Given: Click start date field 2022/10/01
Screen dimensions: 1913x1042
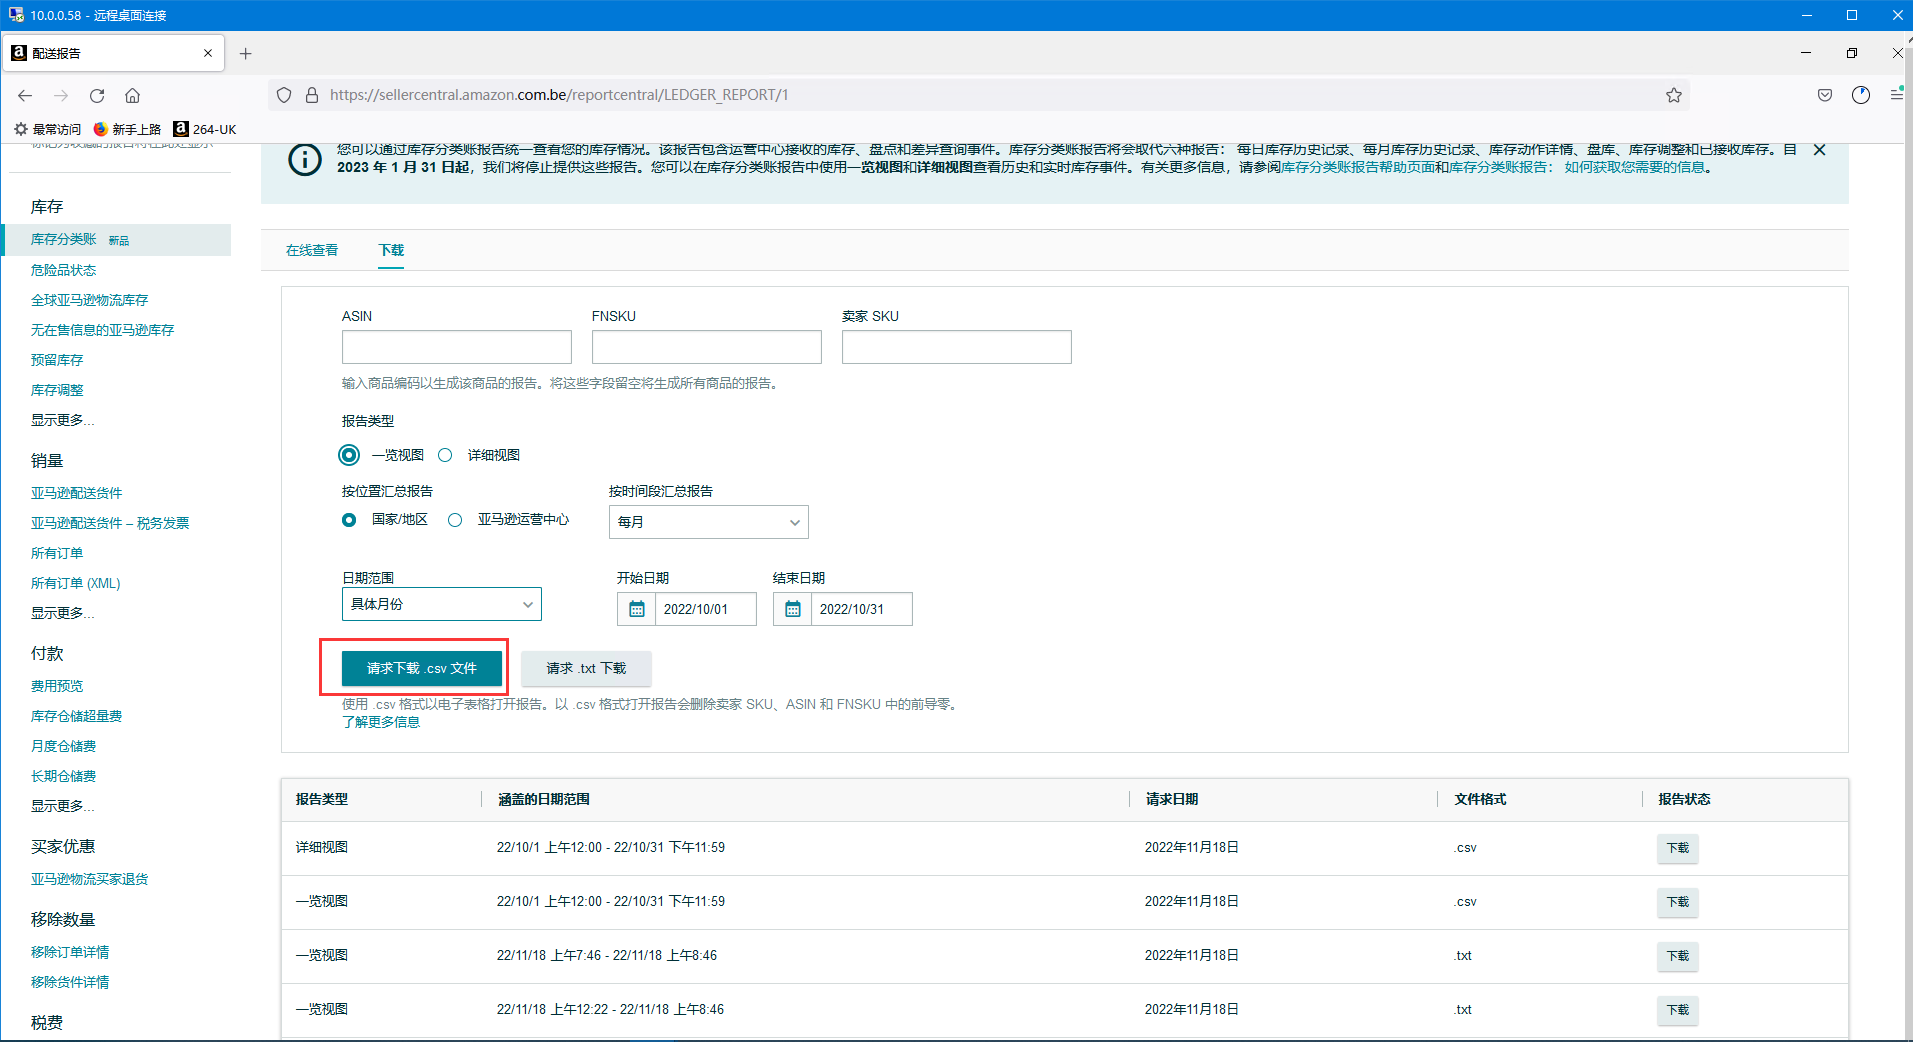Looking at the screenshot, I should [705, 609].
